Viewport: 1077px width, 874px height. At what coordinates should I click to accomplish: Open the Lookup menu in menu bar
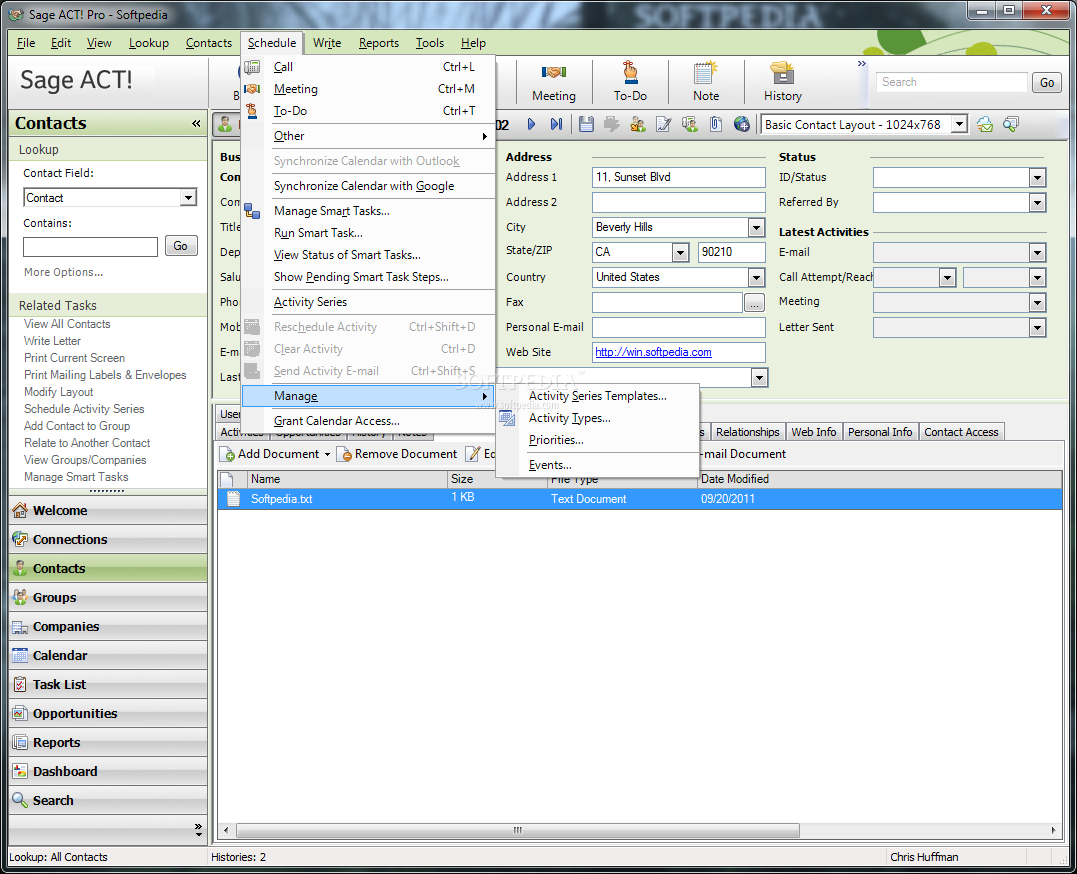tap(148, 43)
